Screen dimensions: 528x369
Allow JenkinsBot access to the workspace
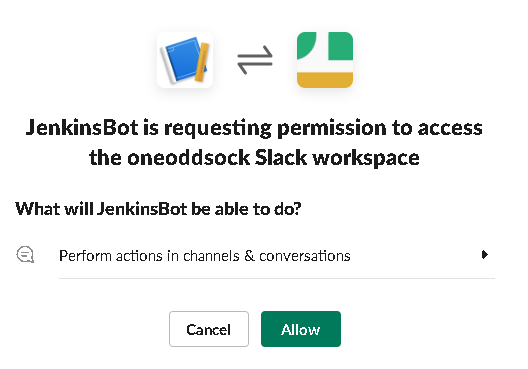pyautogui.click(x=301, y=329)
